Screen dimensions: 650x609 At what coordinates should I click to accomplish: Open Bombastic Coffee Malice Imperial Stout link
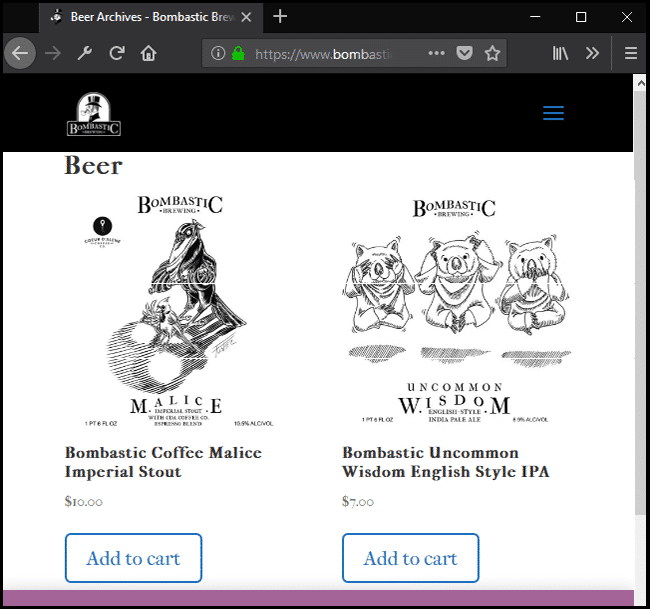pyautogui.click(x=163, y=462)
